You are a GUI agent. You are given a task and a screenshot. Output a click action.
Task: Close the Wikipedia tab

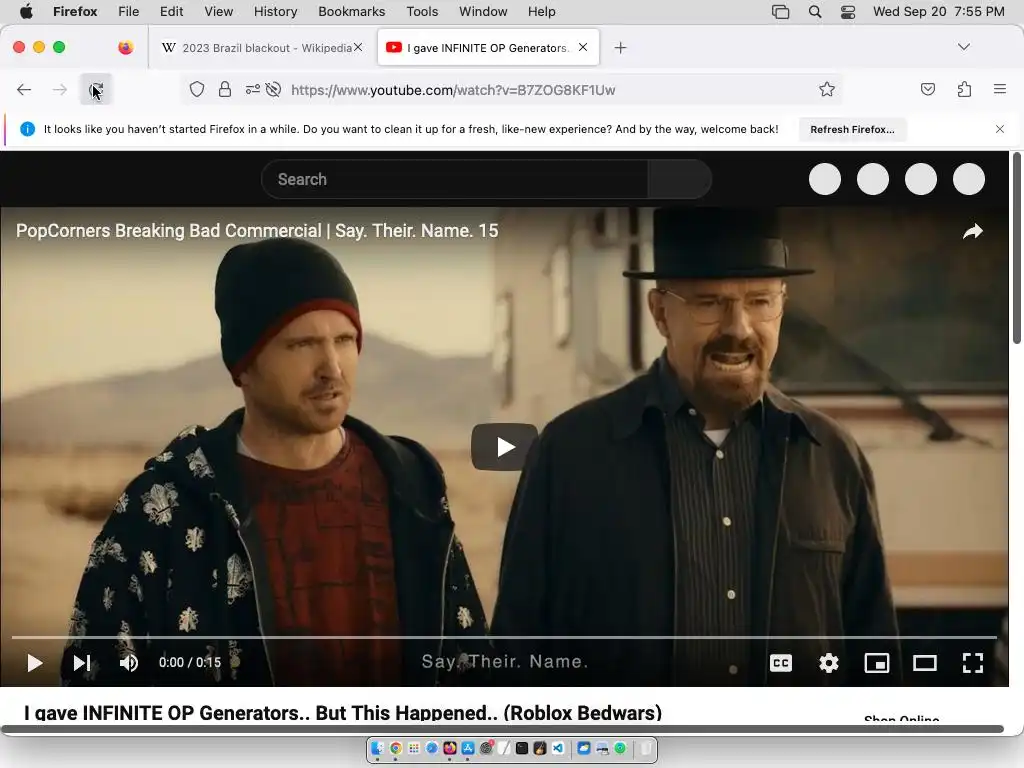pos(358,47)
